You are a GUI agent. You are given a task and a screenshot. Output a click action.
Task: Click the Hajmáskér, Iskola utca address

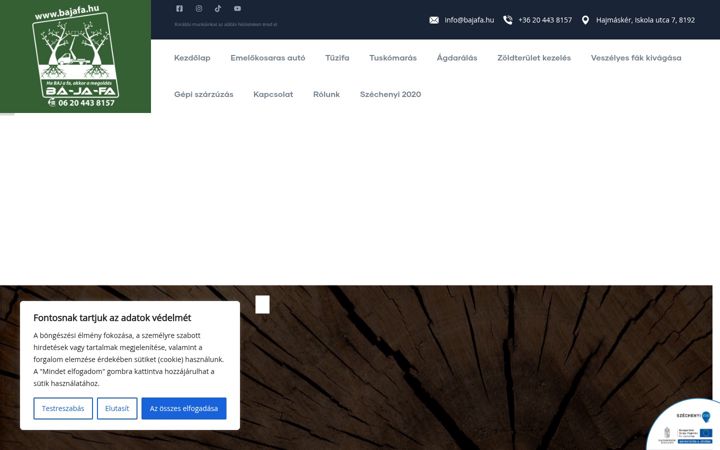645,20
